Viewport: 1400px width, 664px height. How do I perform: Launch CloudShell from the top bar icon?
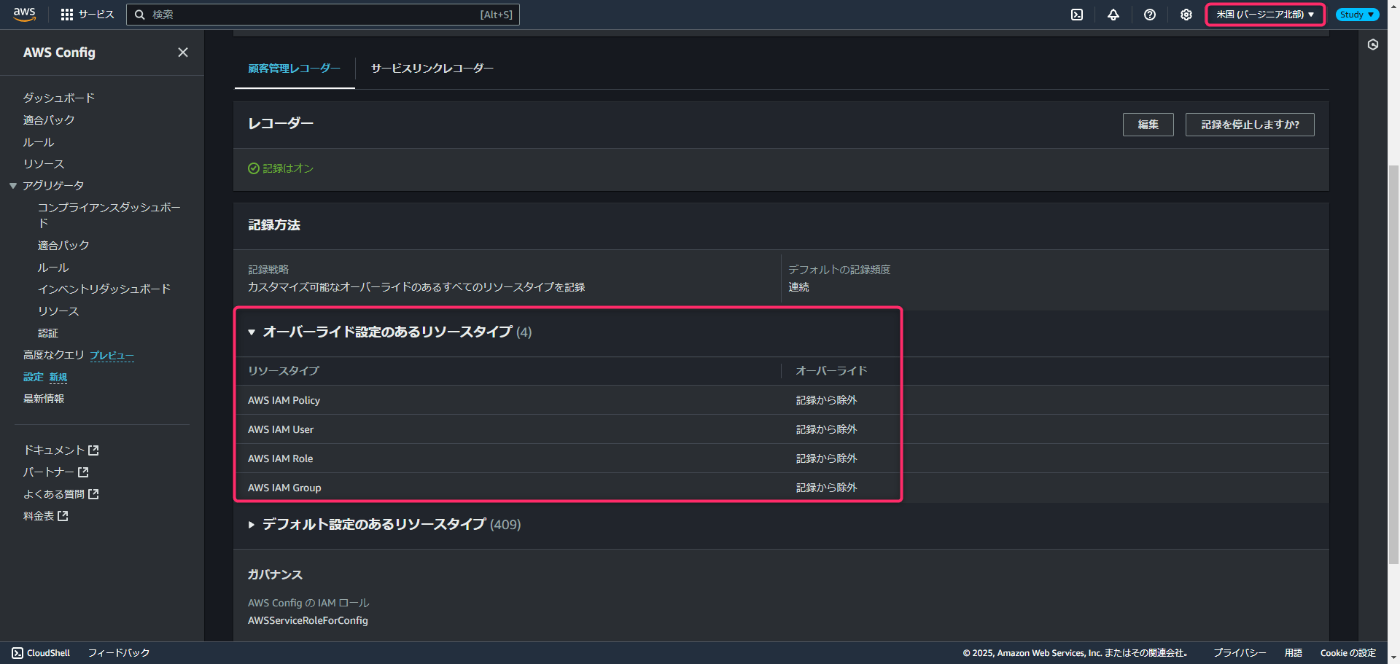(x=1077, y=15)
